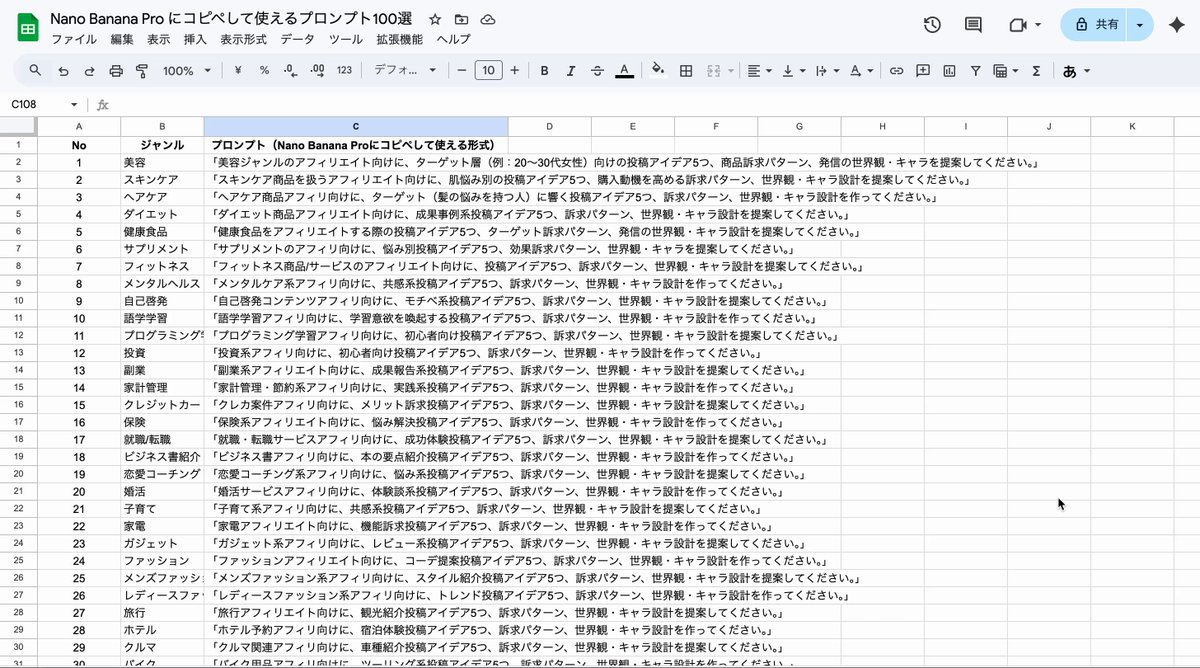Open the 100% zoom dropdown
The width and height of the screenshot is (1200, 668).
coord(187,71)
